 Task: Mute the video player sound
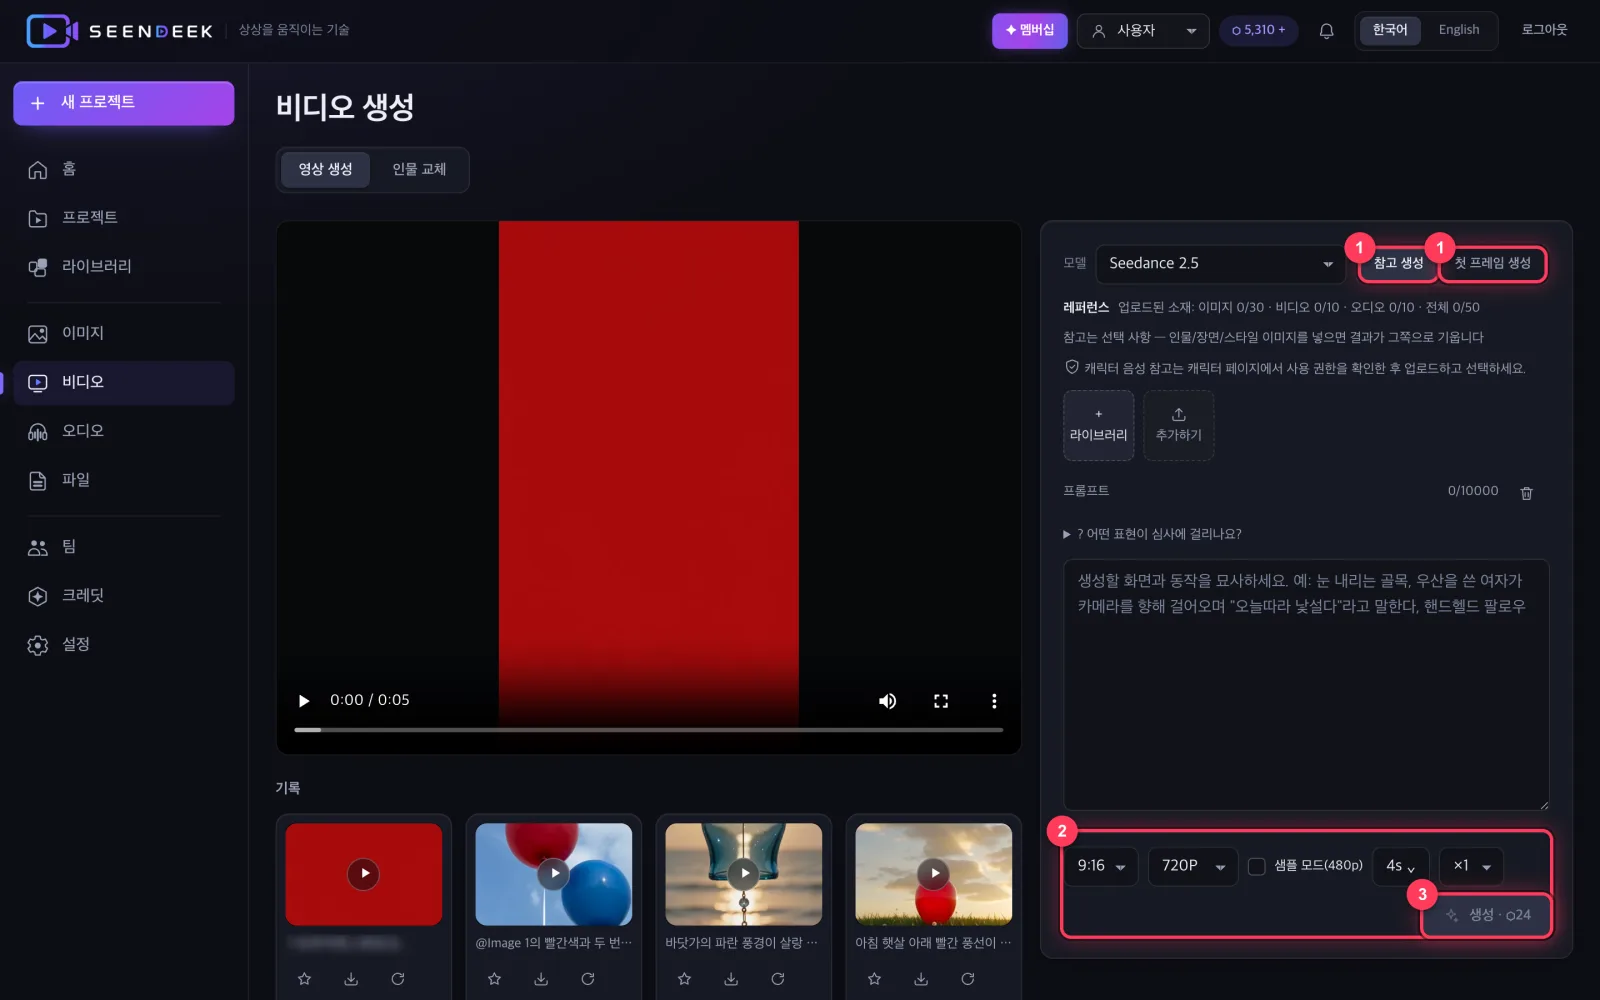[x=887, y=701]
